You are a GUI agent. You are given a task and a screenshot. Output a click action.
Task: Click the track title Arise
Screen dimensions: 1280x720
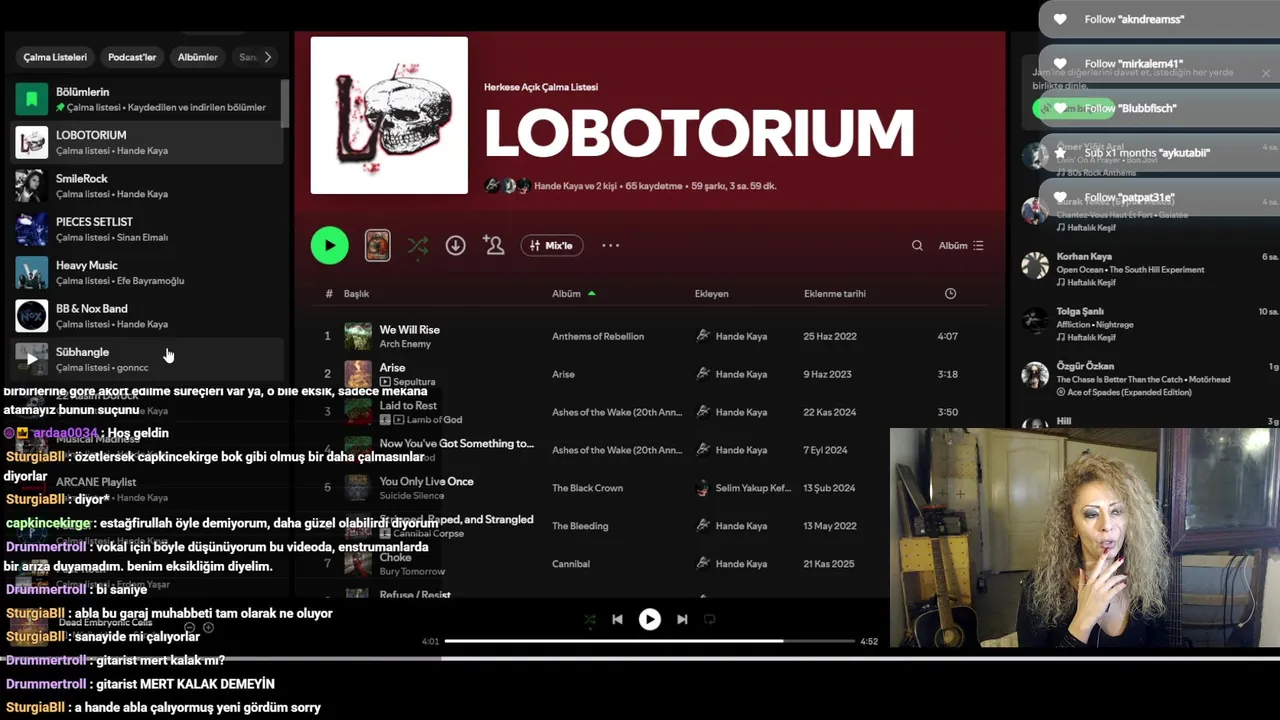pos(392,367)
